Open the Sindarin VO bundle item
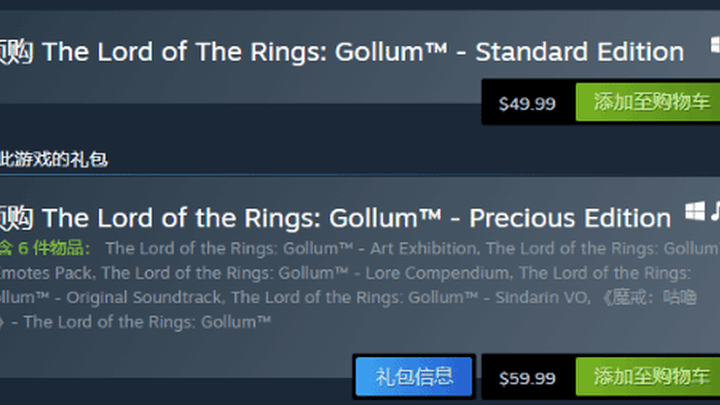This screenshot has height=405, width=720. pyautogui.click(x=411, y=298)
